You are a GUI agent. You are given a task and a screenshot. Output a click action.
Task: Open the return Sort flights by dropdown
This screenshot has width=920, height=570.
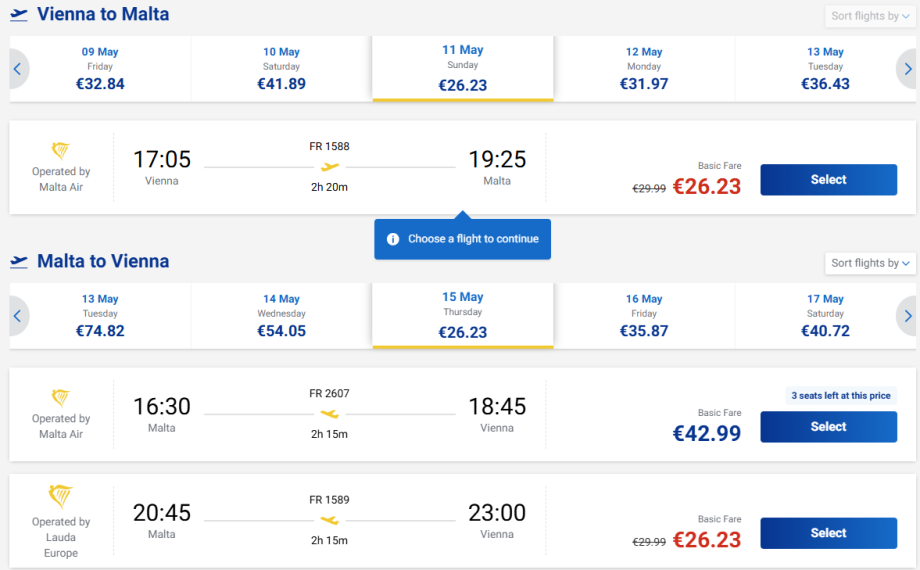(x=871, y=263)
